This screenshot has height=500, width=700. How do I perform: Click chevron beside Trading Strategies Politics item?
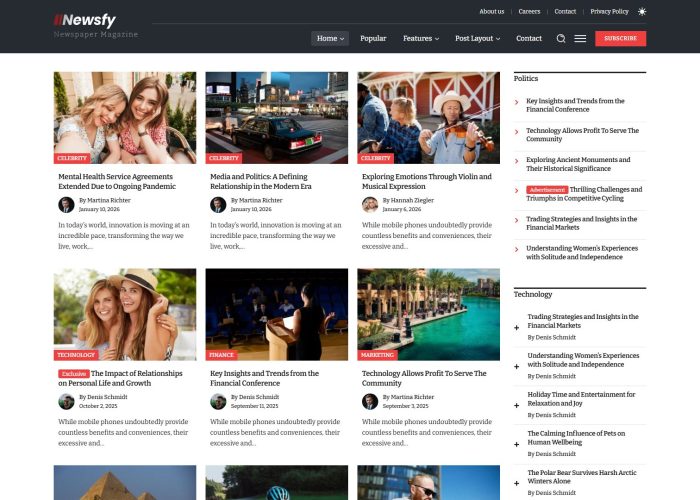[517, 220]
